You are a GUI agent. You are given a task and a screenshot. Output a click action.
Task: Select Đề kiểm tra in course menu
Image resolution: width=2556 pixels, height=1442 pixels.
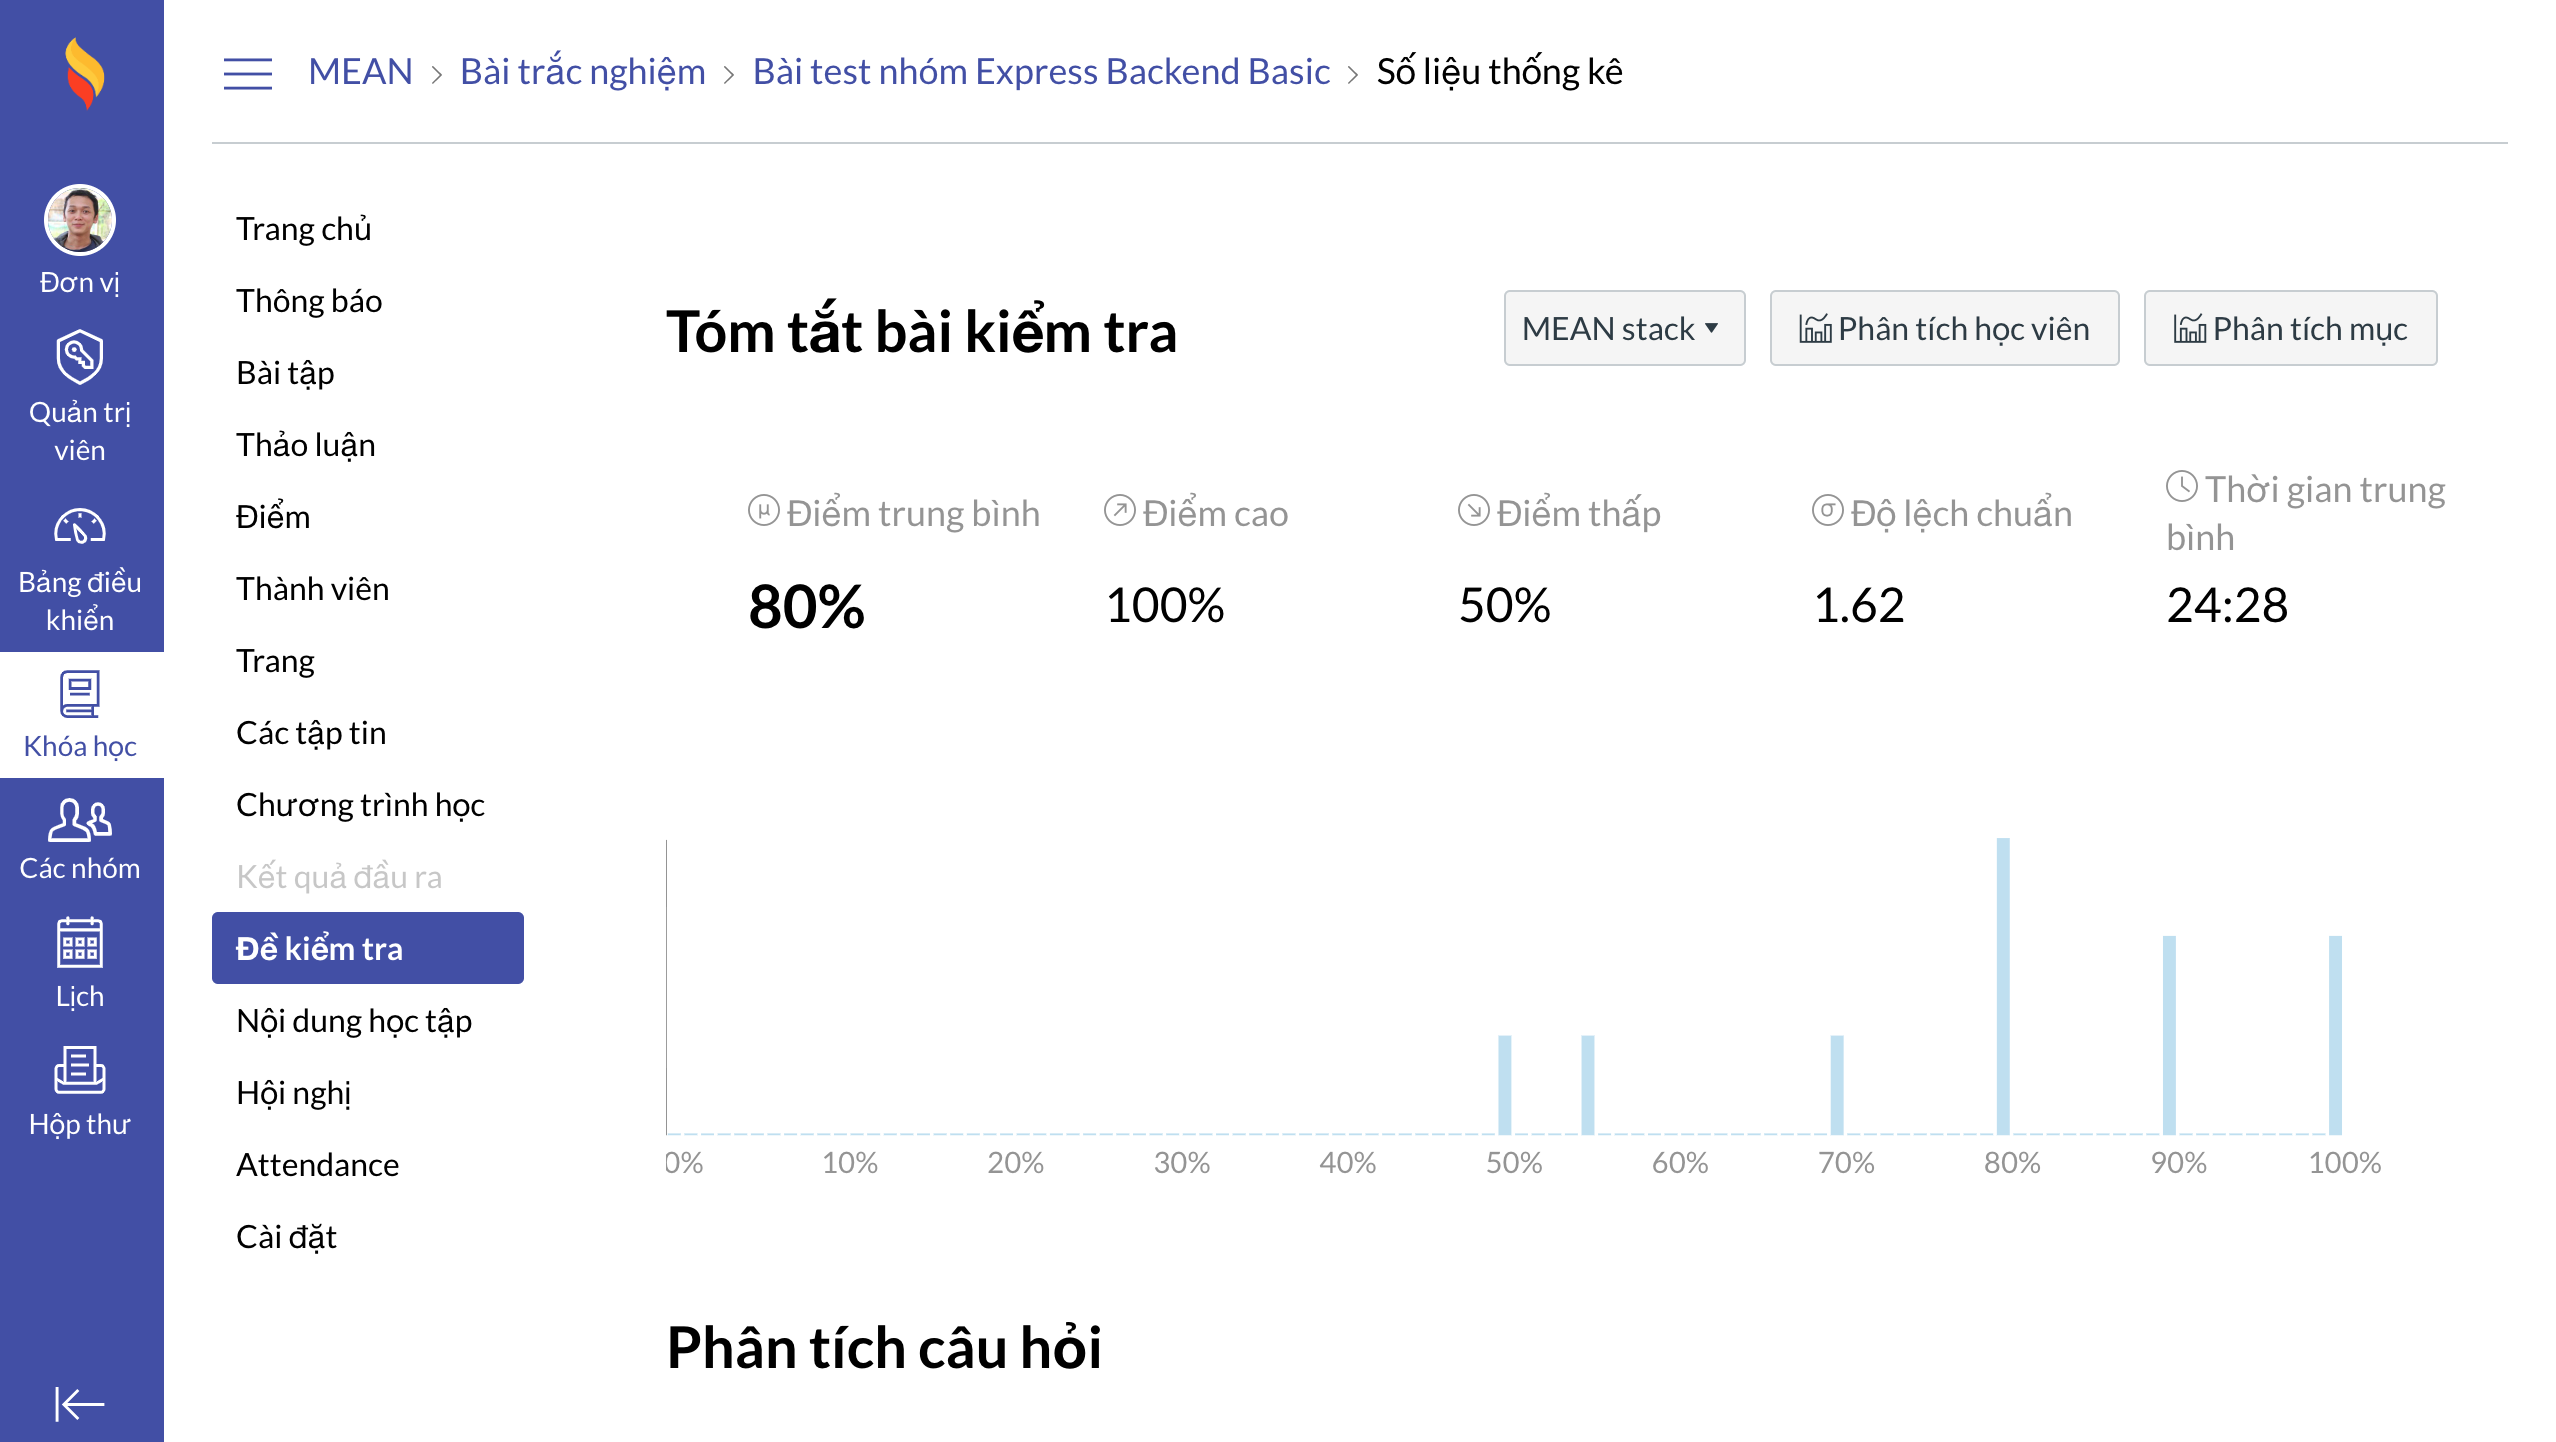click(367, 948)
